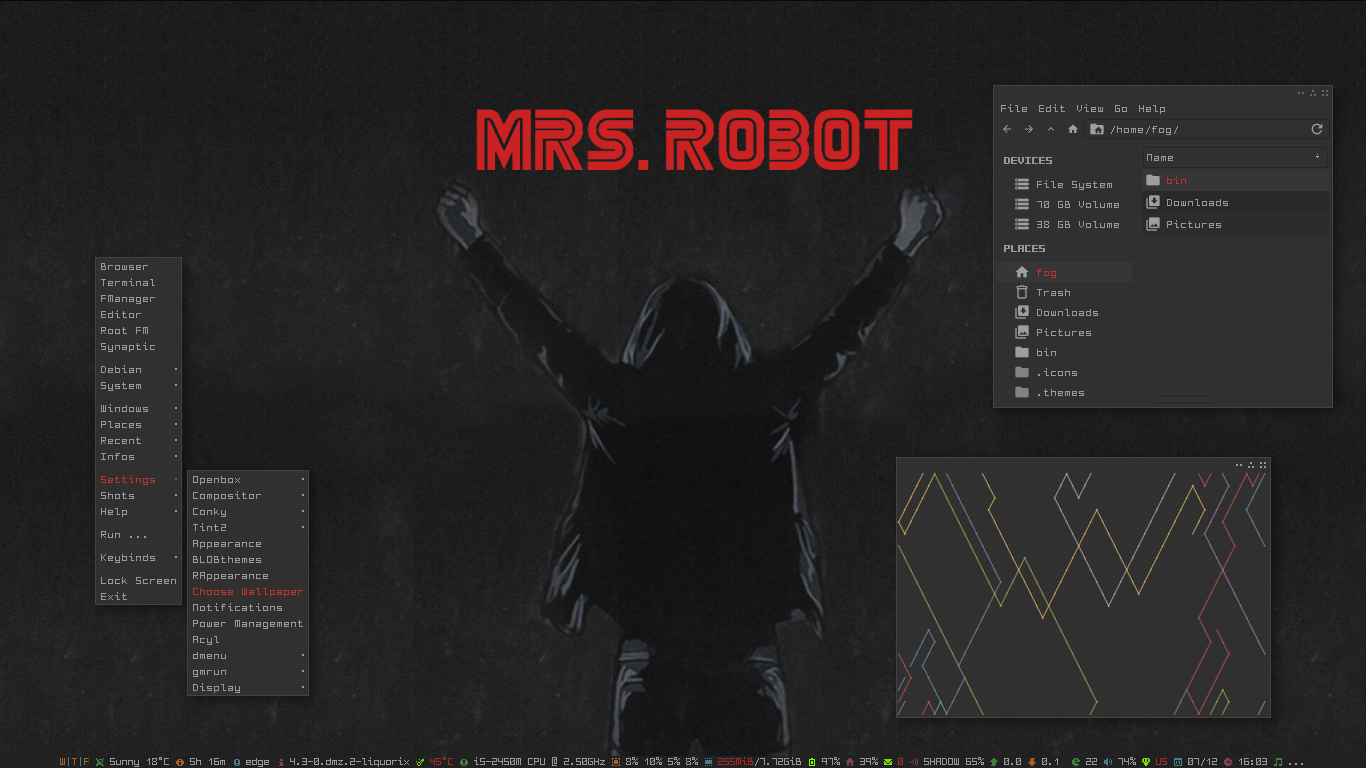Open the 70 GB Volume device
The image size is (1366, 768).
1077,205
